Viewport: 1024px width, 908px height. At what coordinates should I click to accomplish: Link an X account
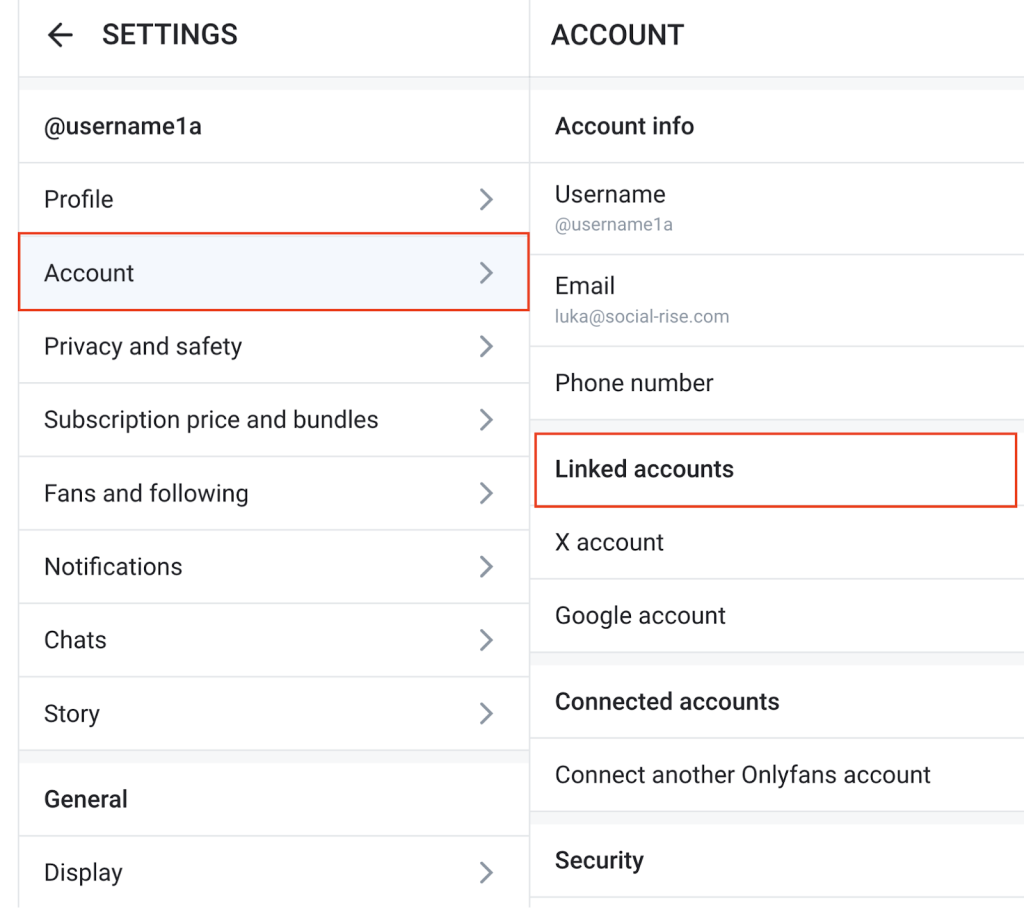coord(609,542)
